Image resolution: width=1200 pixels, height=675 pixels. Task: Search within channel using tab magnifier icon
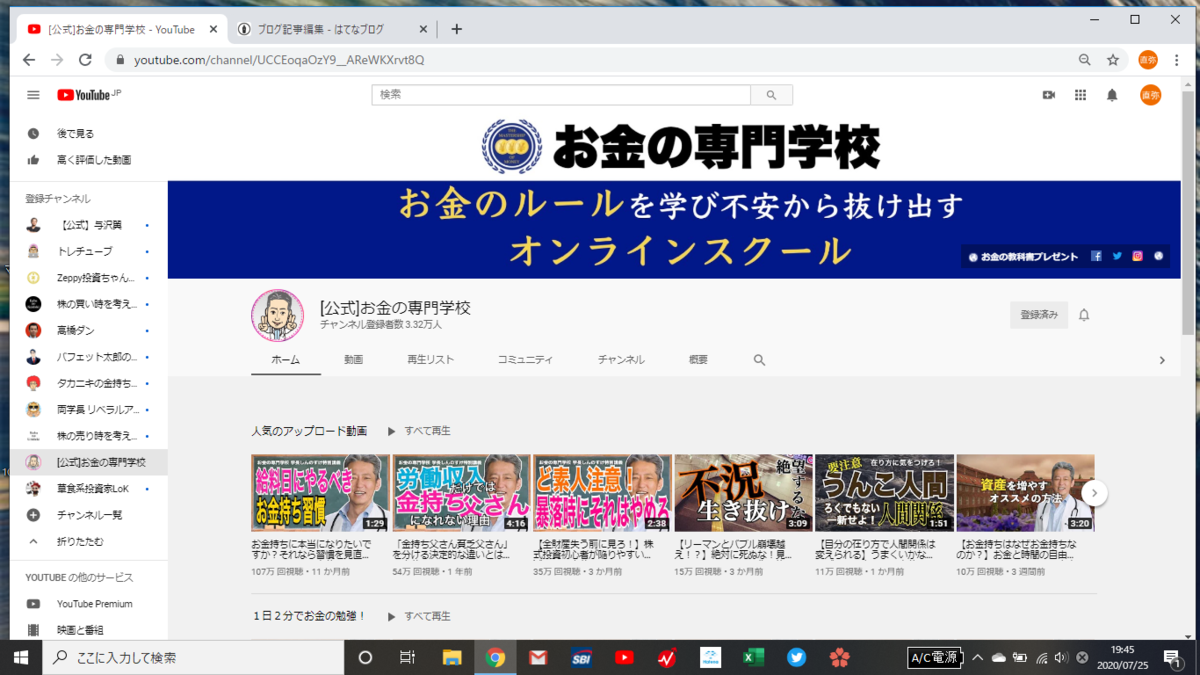pyautogui.click(x=759, y=360)
